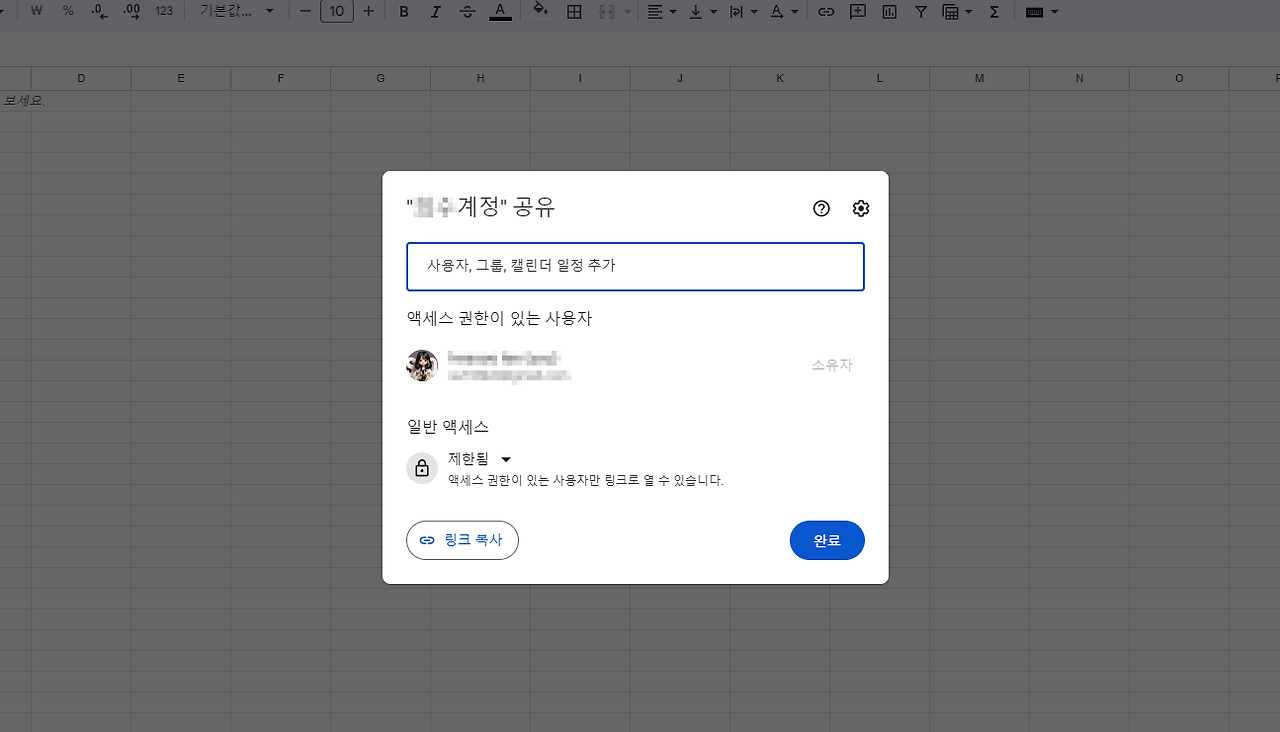1280x732 pixels.
Task: Select the percent format icon
Action: point(67,12)
